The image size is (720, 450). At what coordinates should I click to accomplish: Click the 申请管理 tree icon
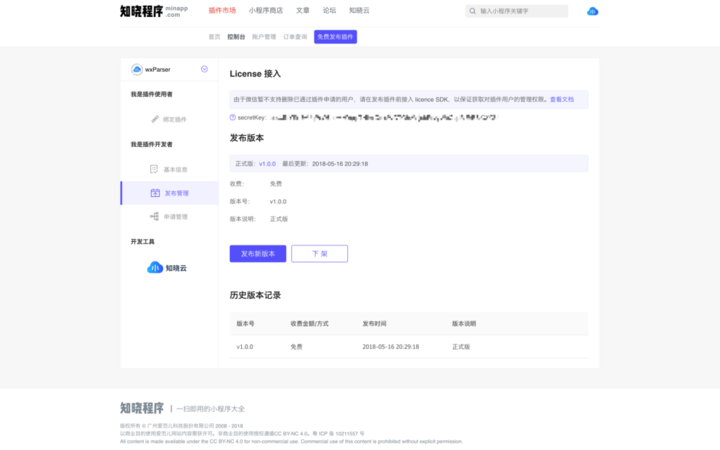[x=154, y=216]
